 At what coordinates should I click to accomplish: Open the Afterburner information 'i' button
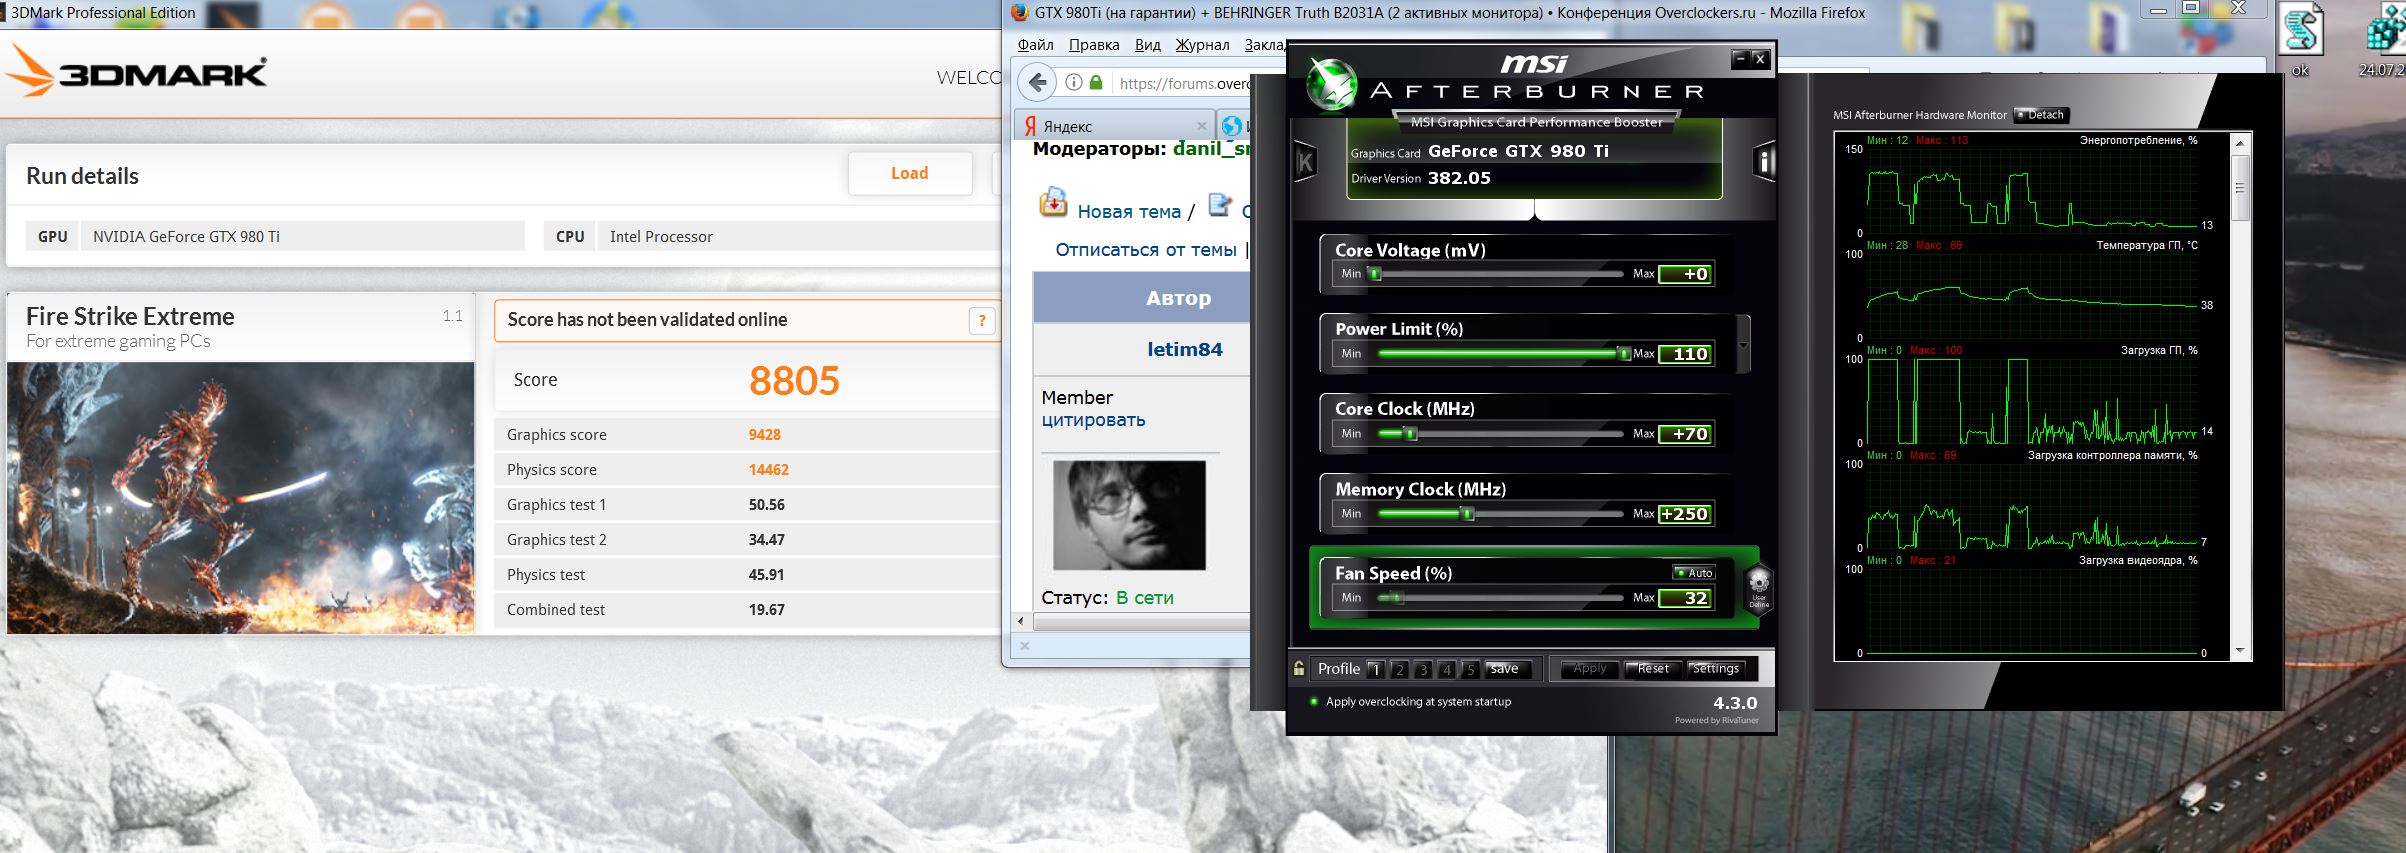tap(1765, 162)
